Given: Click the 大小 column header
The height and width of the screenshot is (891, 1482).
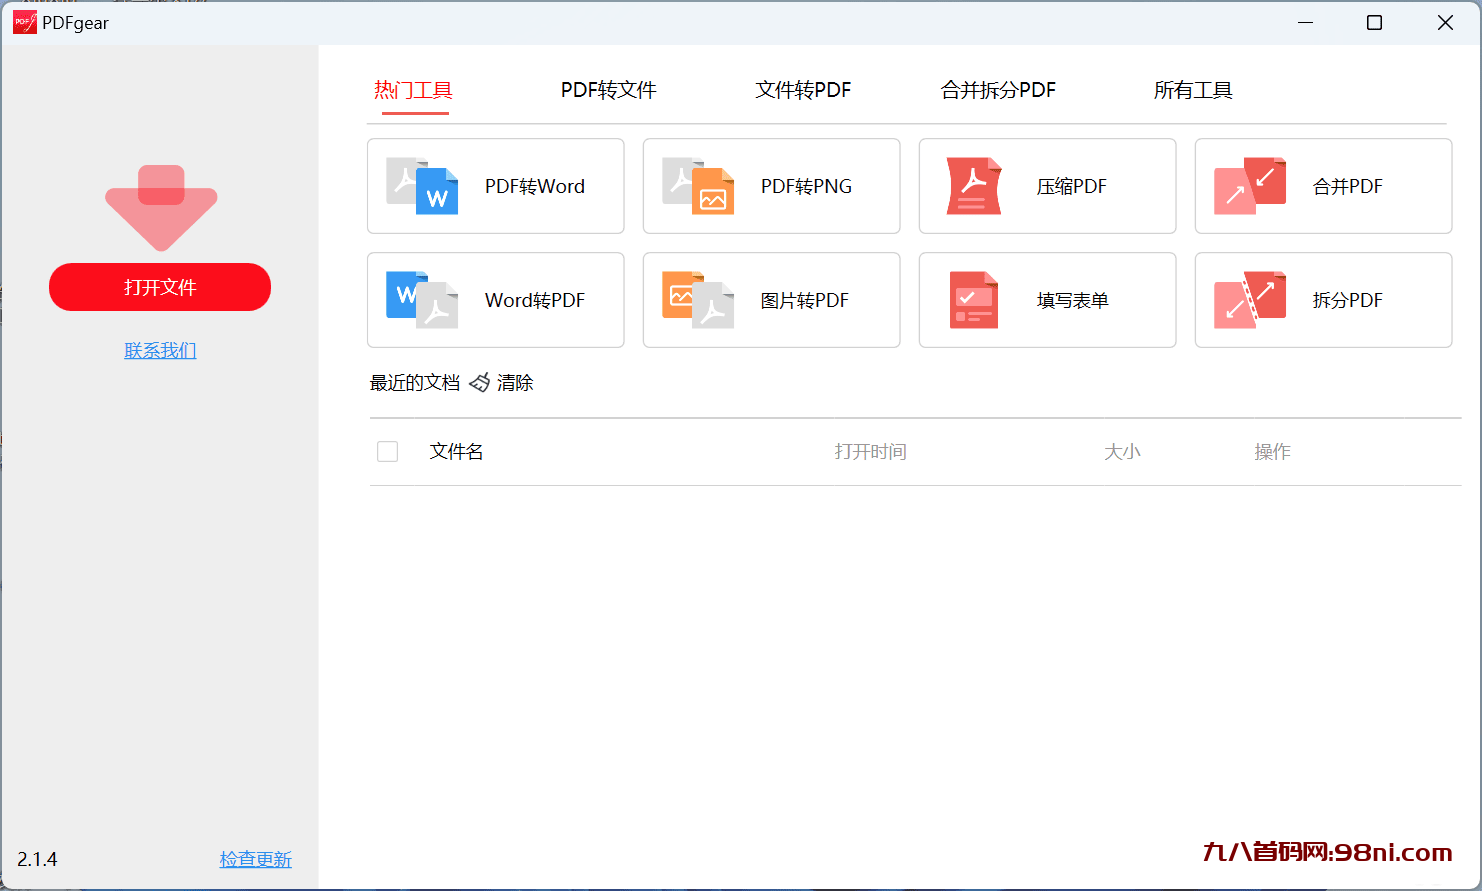Looking at the screenshot, I should 1122,452.
